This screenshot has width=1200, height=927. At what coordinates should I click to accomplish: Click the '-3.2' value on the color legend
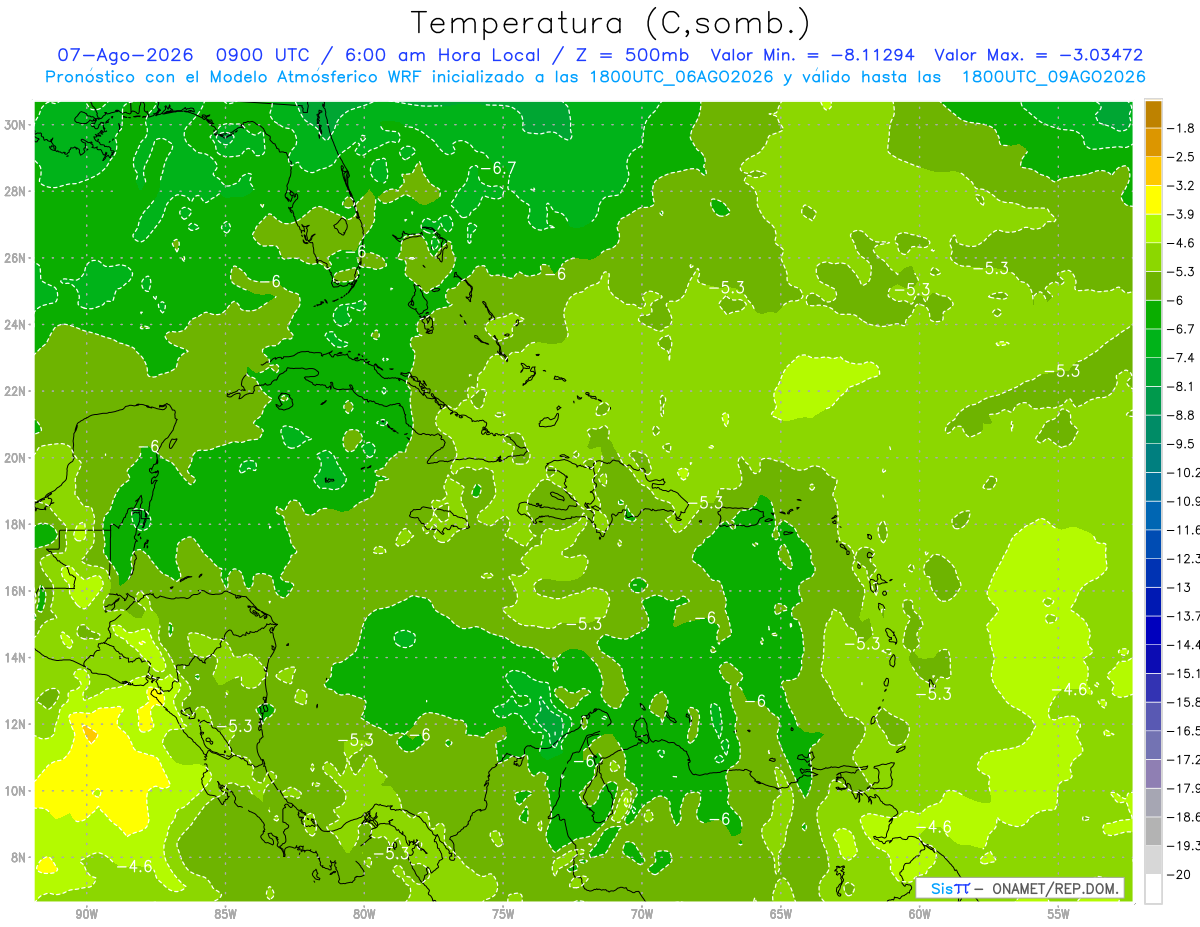pos(1181,186)
